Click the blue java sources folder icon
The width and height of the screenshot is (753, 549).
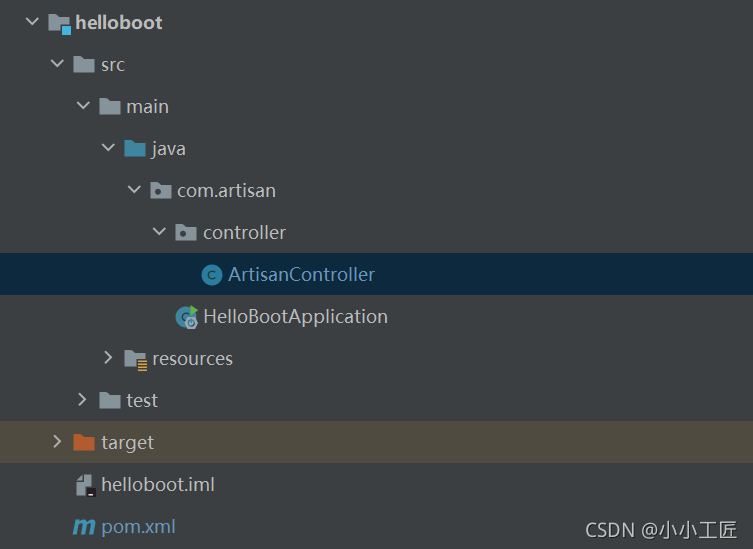(x=134, y=148)
